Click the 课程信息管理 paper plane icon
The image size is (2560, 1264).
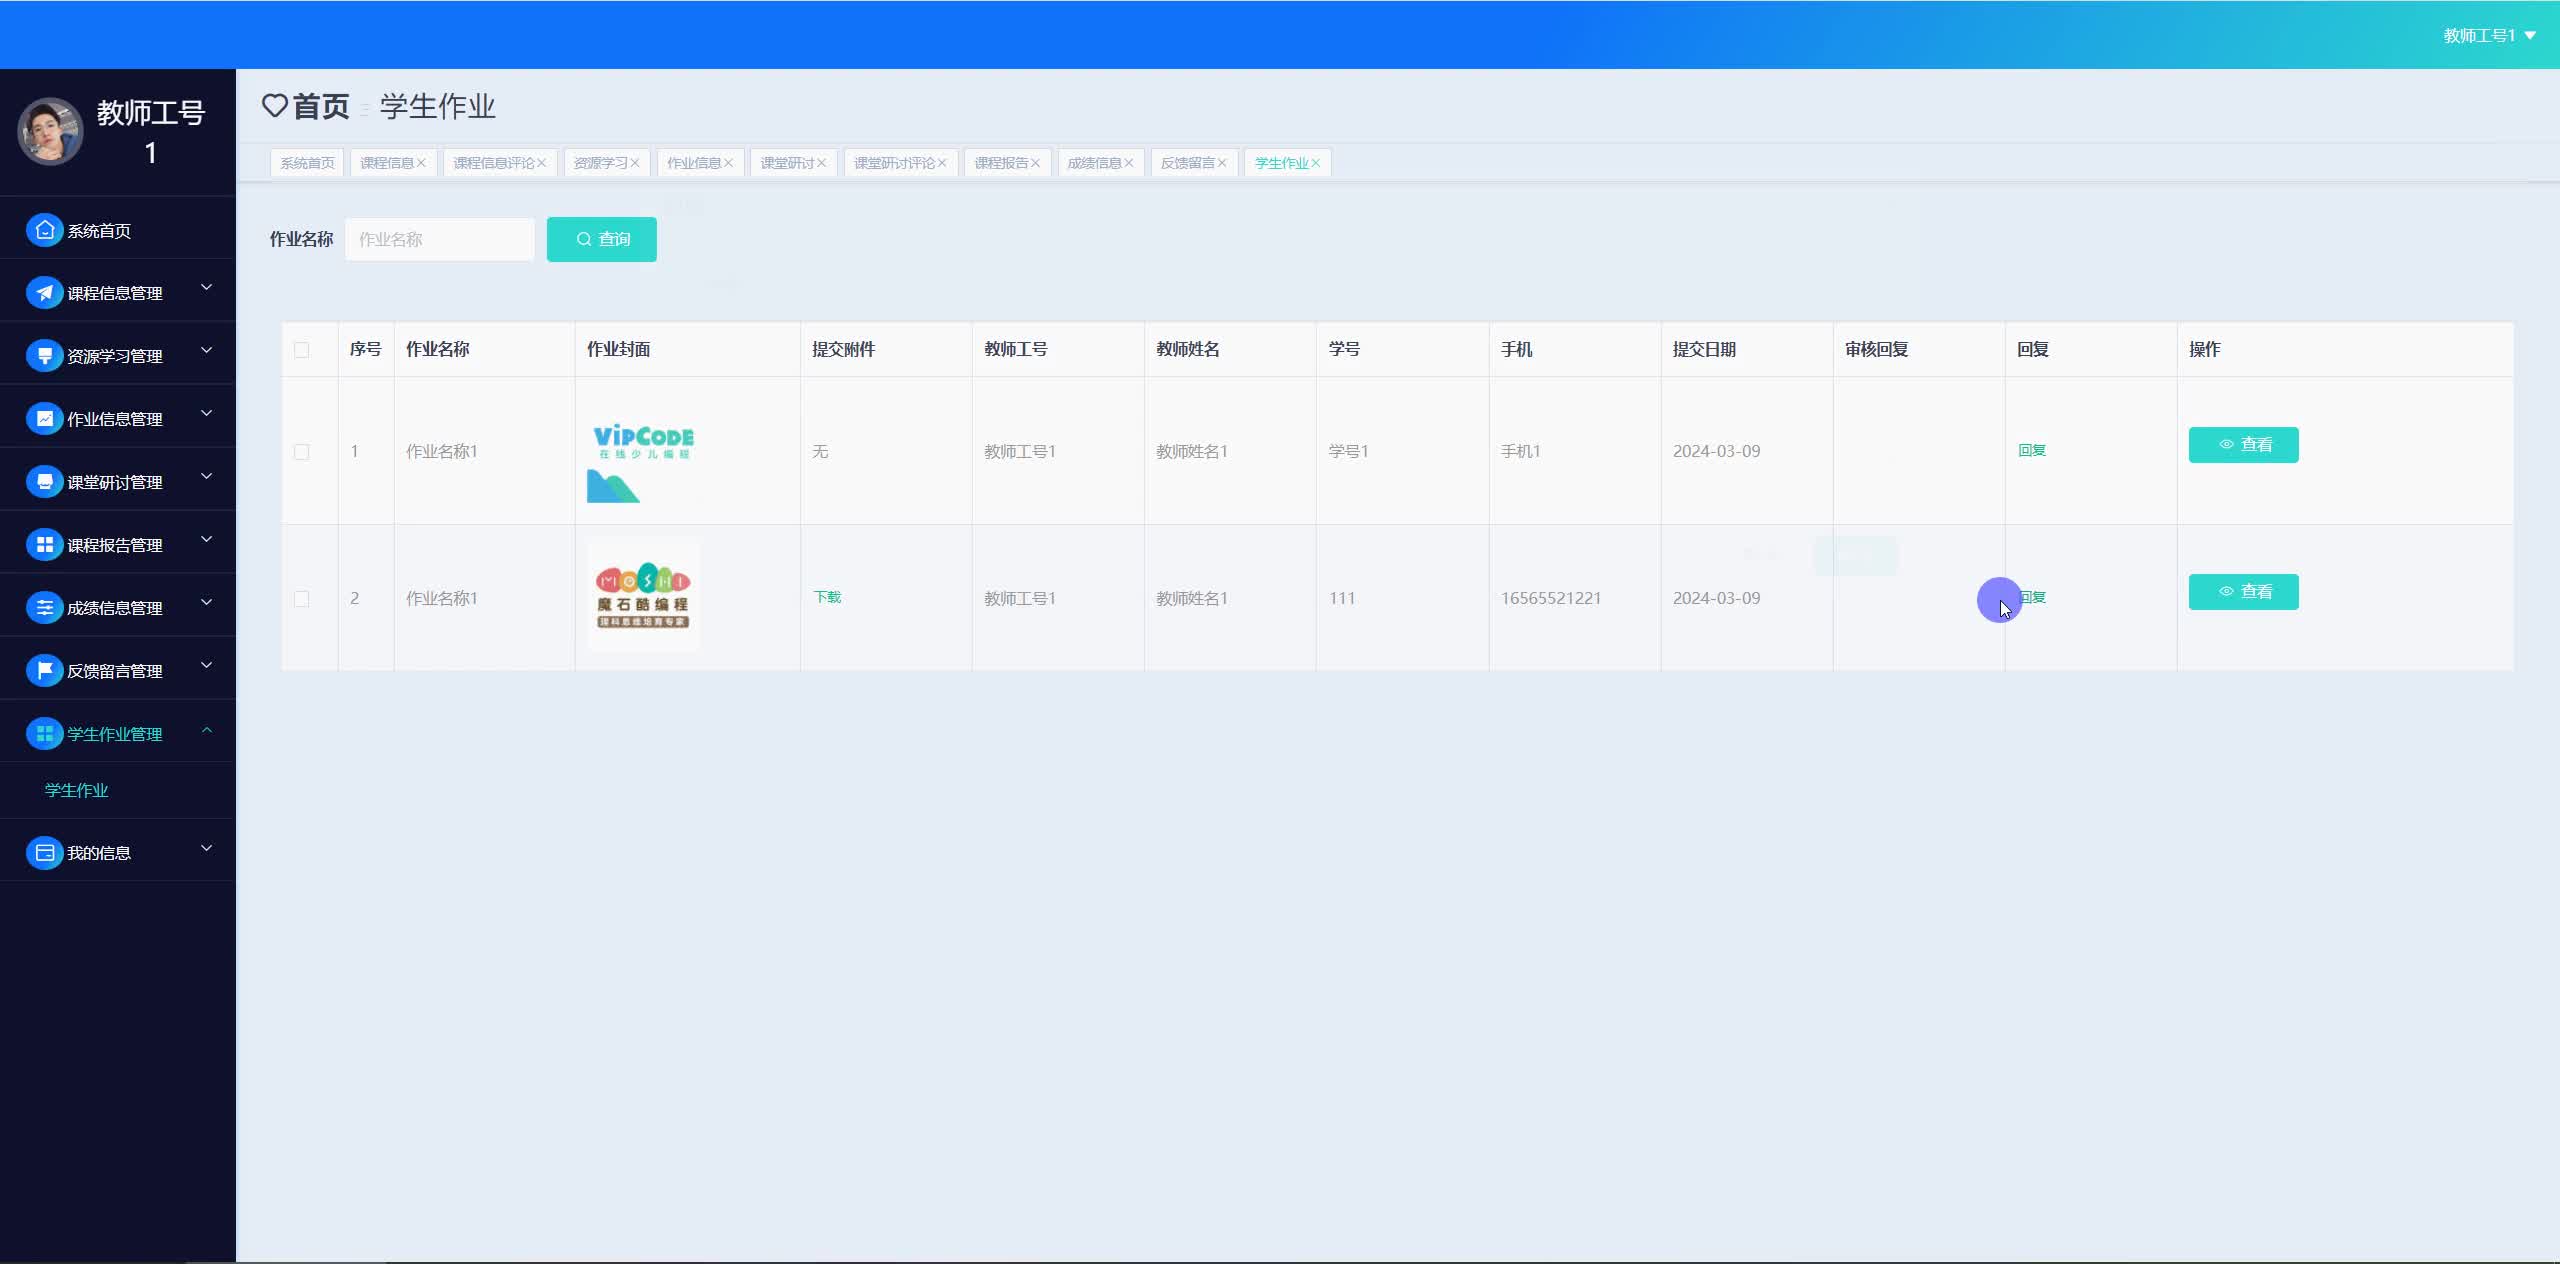click(44, 293)
